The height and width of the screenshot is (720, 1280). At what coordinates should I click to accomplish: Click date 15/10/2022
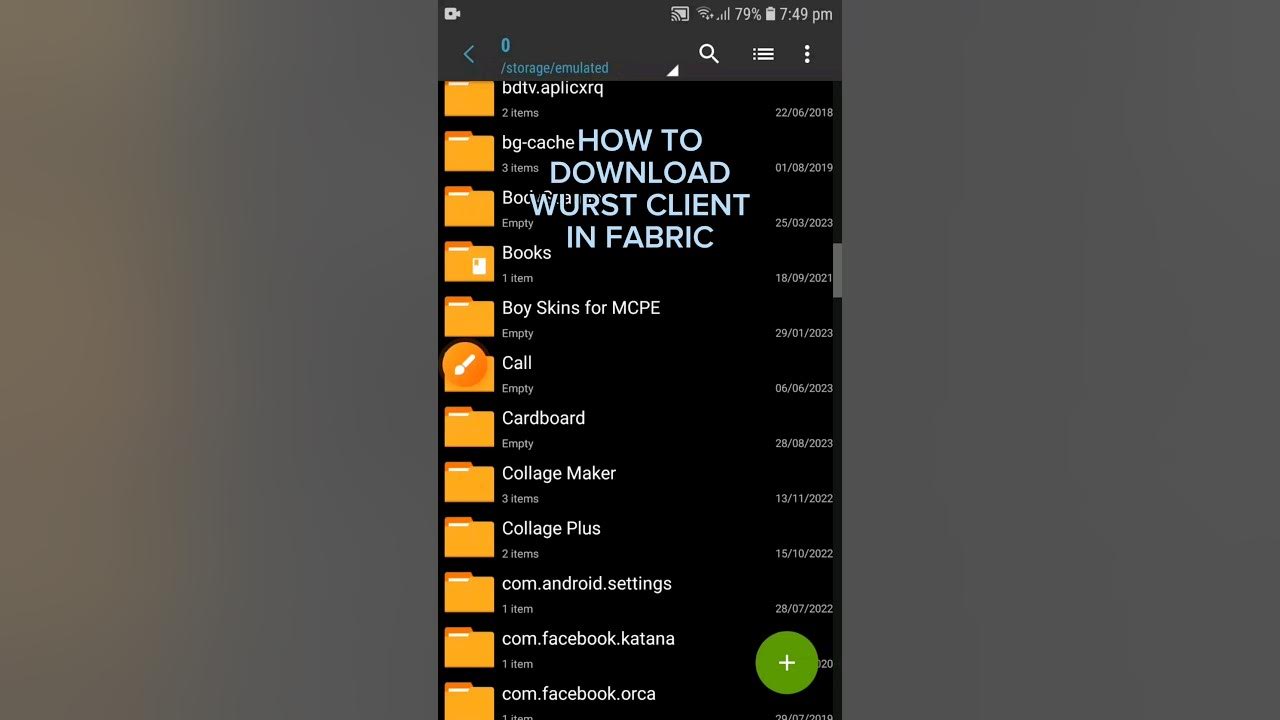point(804,553)
